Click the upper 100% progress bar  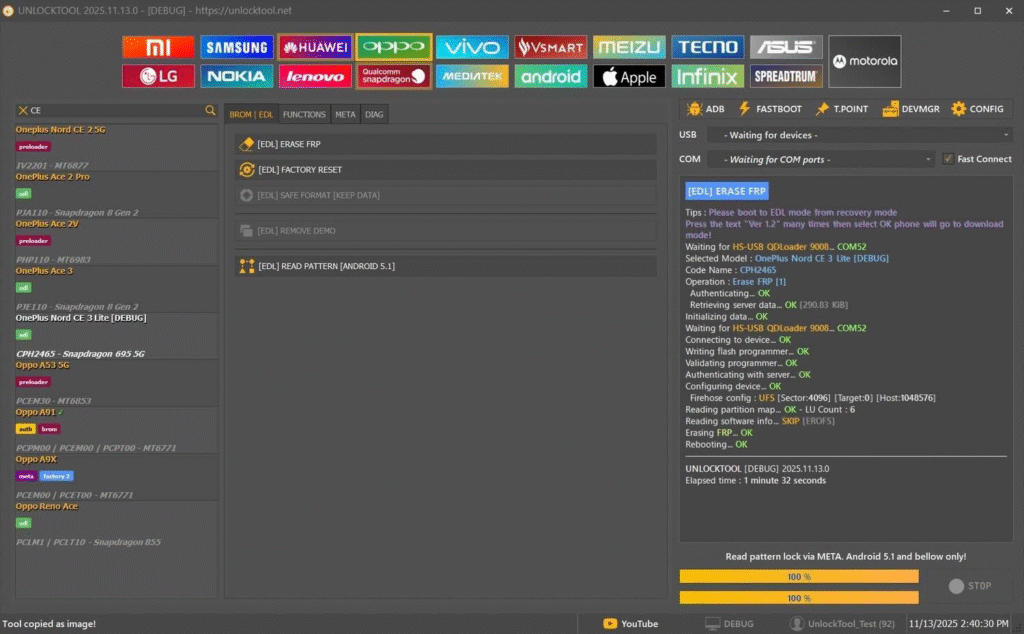tap(798, 577)
